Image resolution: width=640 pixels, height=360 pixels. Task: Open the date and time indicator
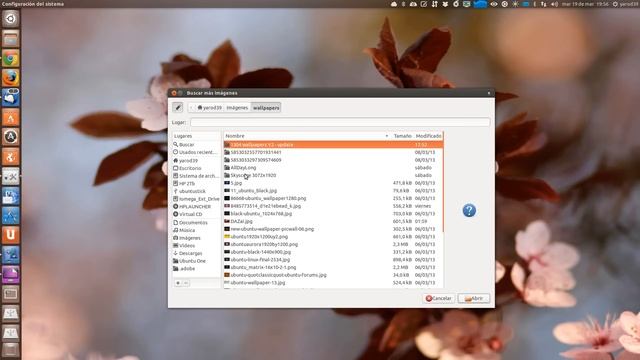(585, 4)
